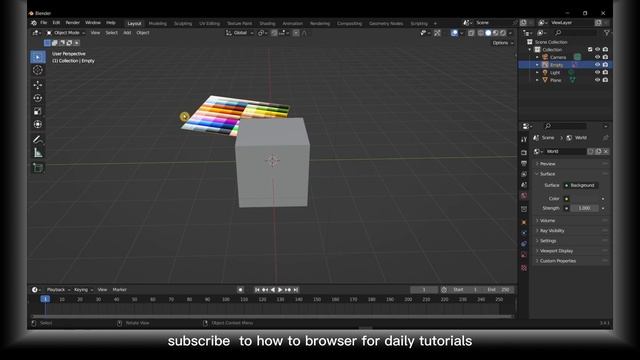Open the Edit menu

56,23
